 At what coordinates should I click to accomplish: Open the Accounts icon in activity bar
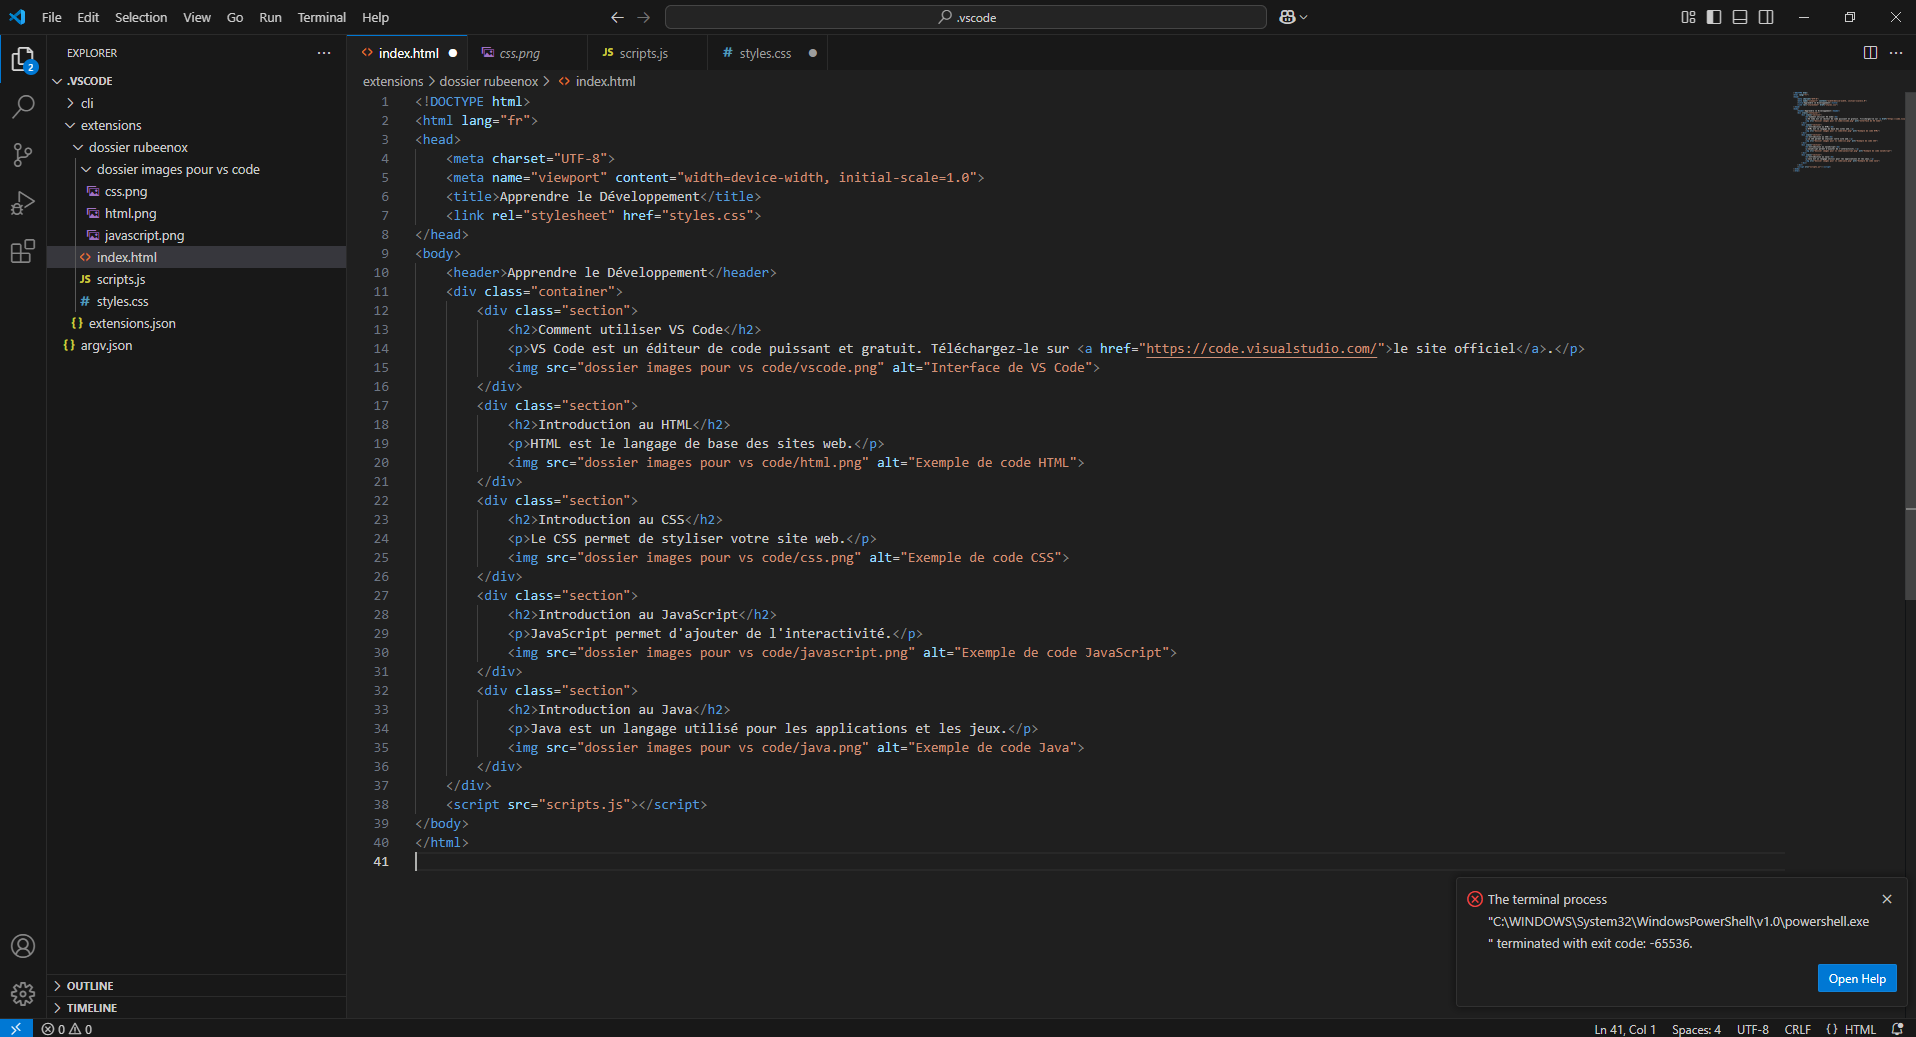[x=23, y=946]
